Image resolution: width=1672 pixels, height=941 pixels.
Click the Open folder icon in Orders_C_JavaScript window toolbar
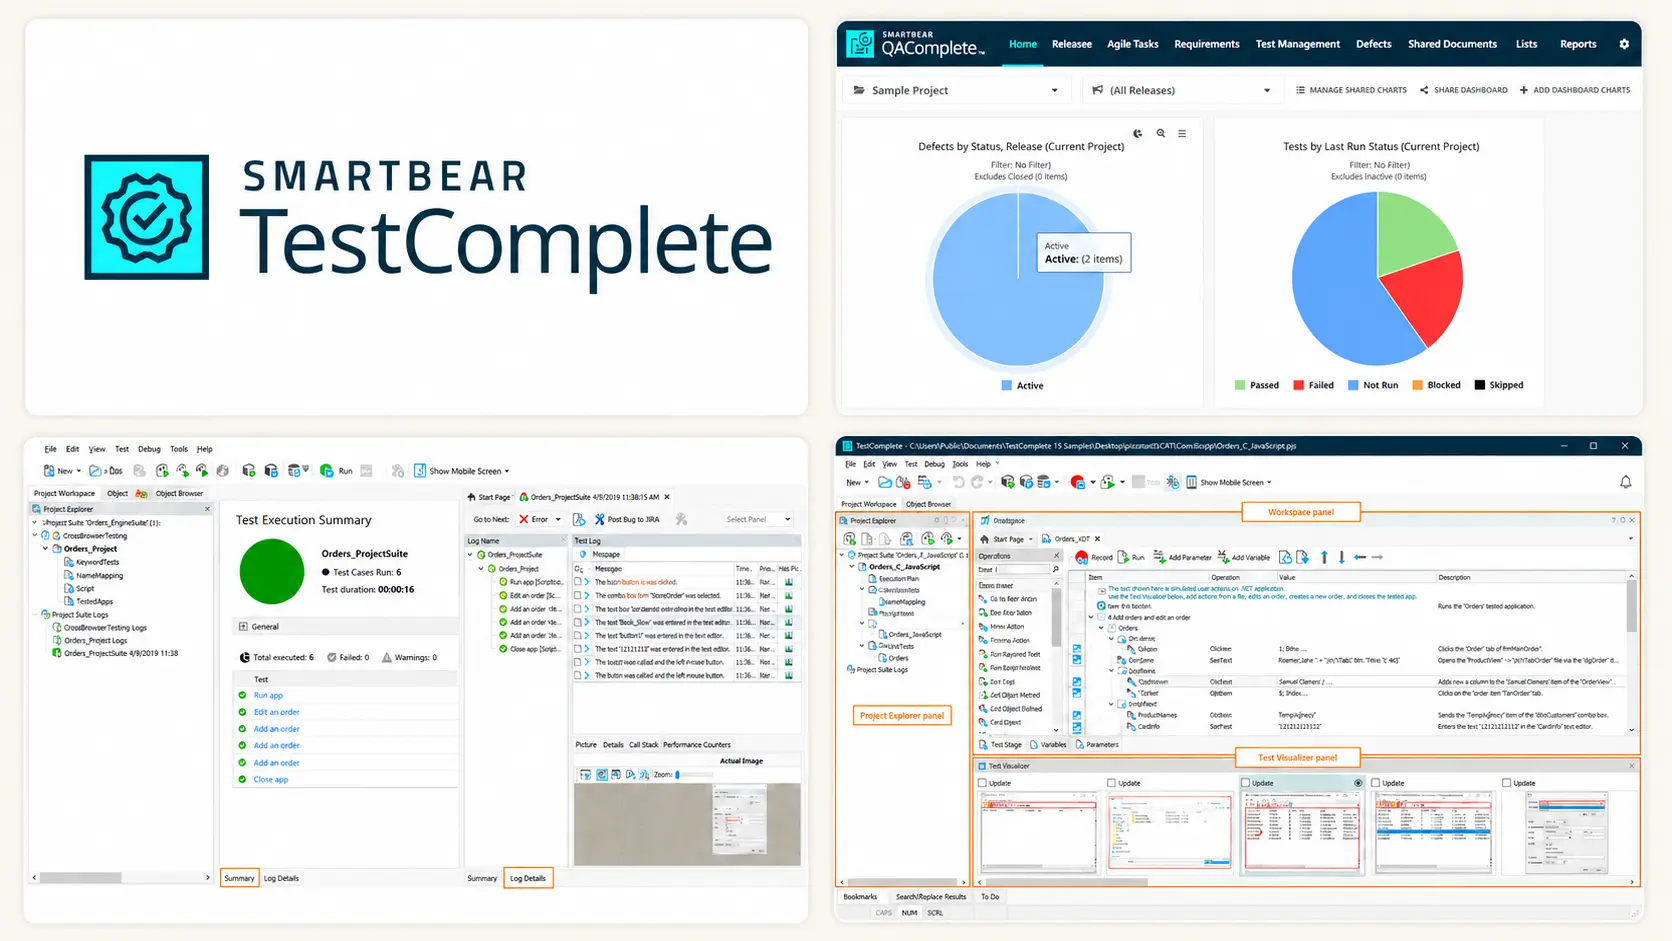[x=885, y=482]
